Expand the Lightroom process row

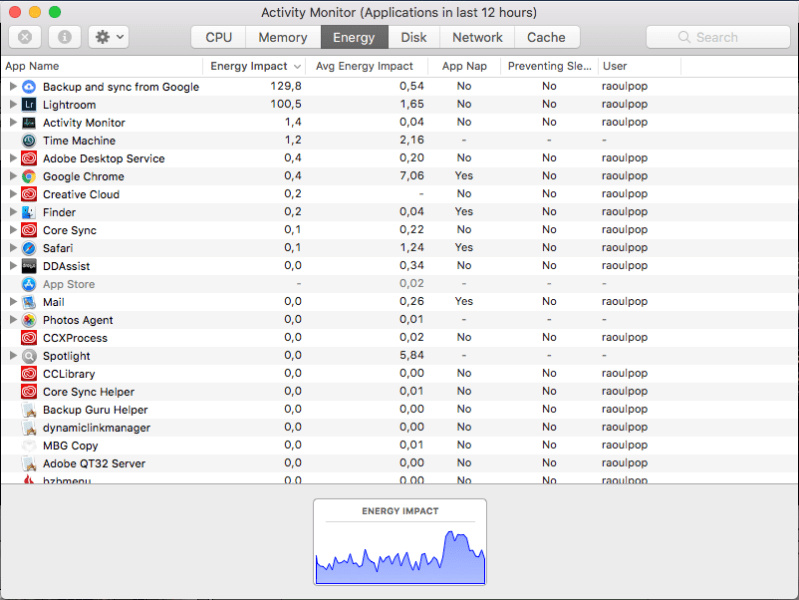13,105
